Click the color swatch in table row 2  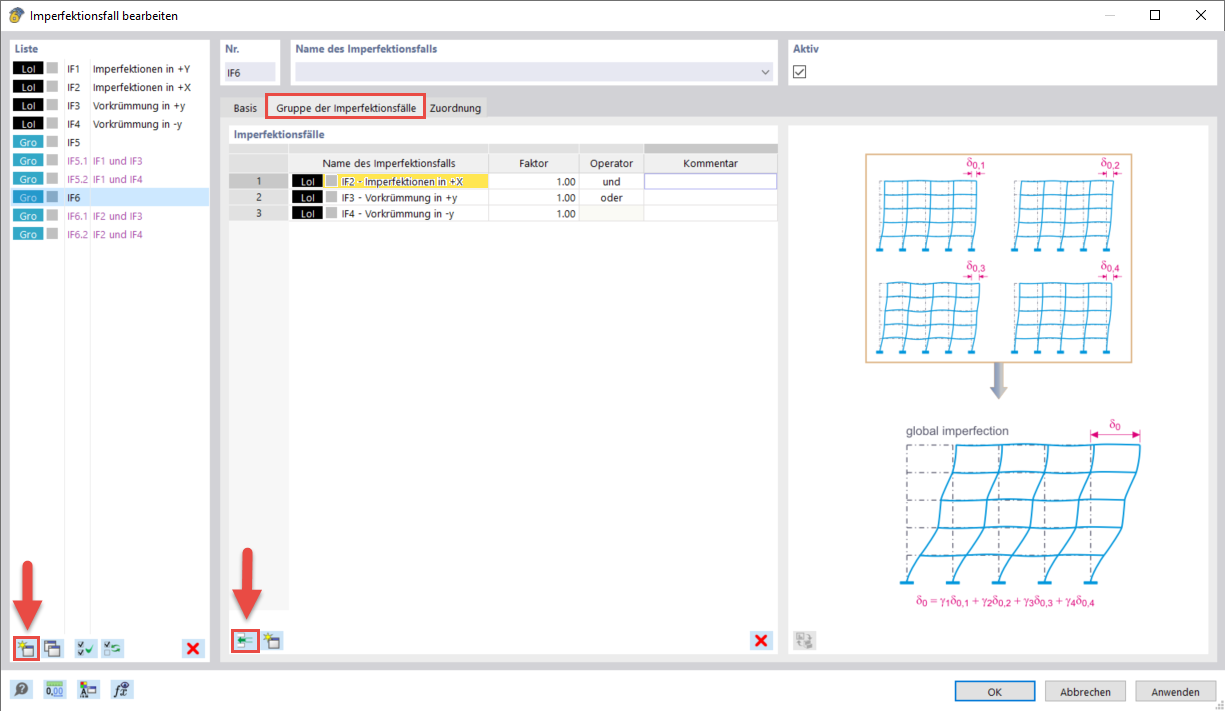point(332,198)
